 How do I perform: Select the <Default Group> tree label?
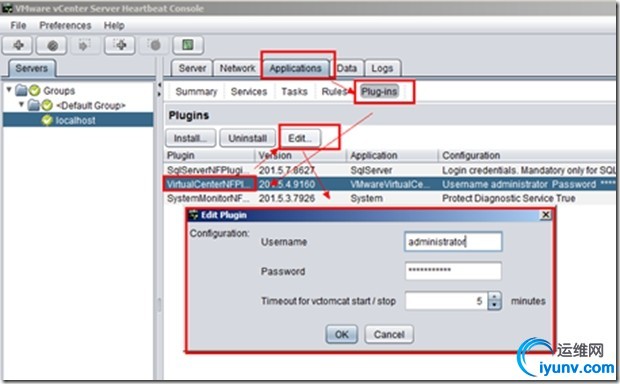[x=91, y=106]
